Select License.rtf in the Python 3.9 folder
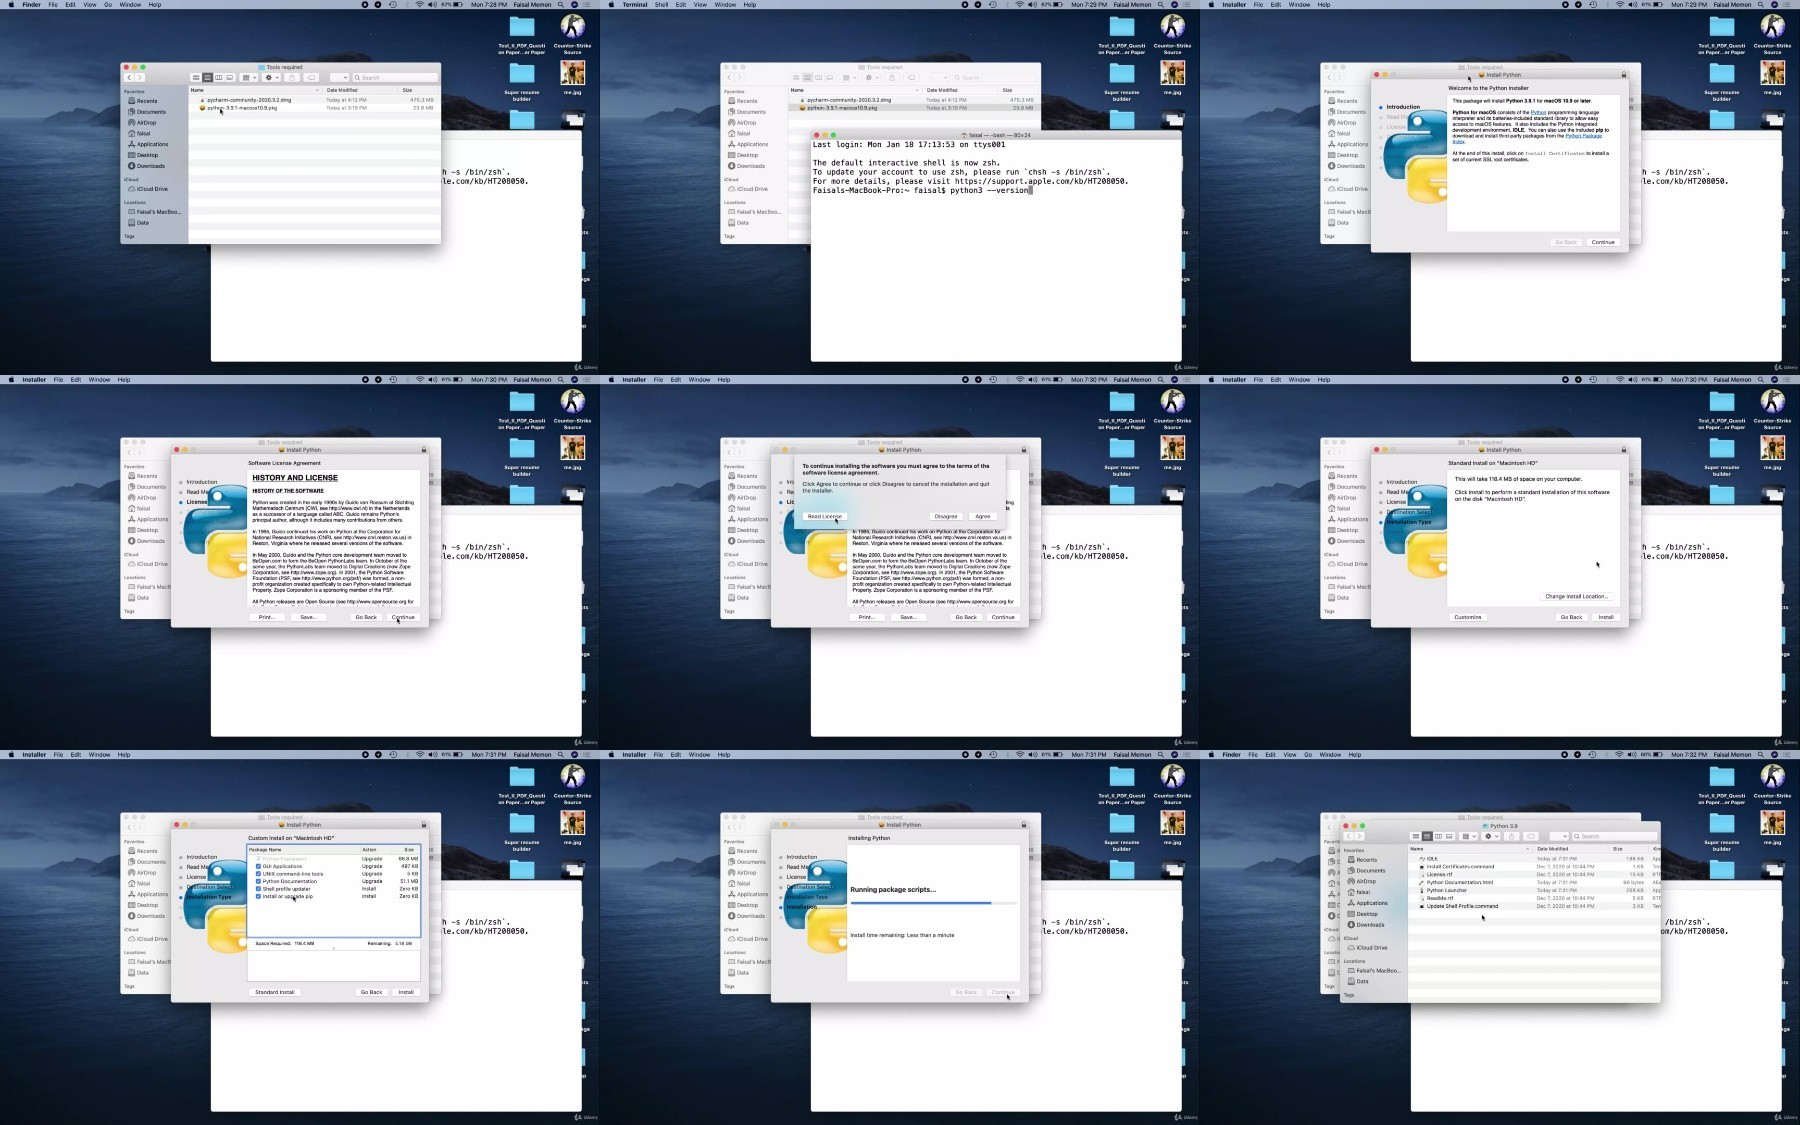This screenshot has height=1125, width=1800. 1439,874
